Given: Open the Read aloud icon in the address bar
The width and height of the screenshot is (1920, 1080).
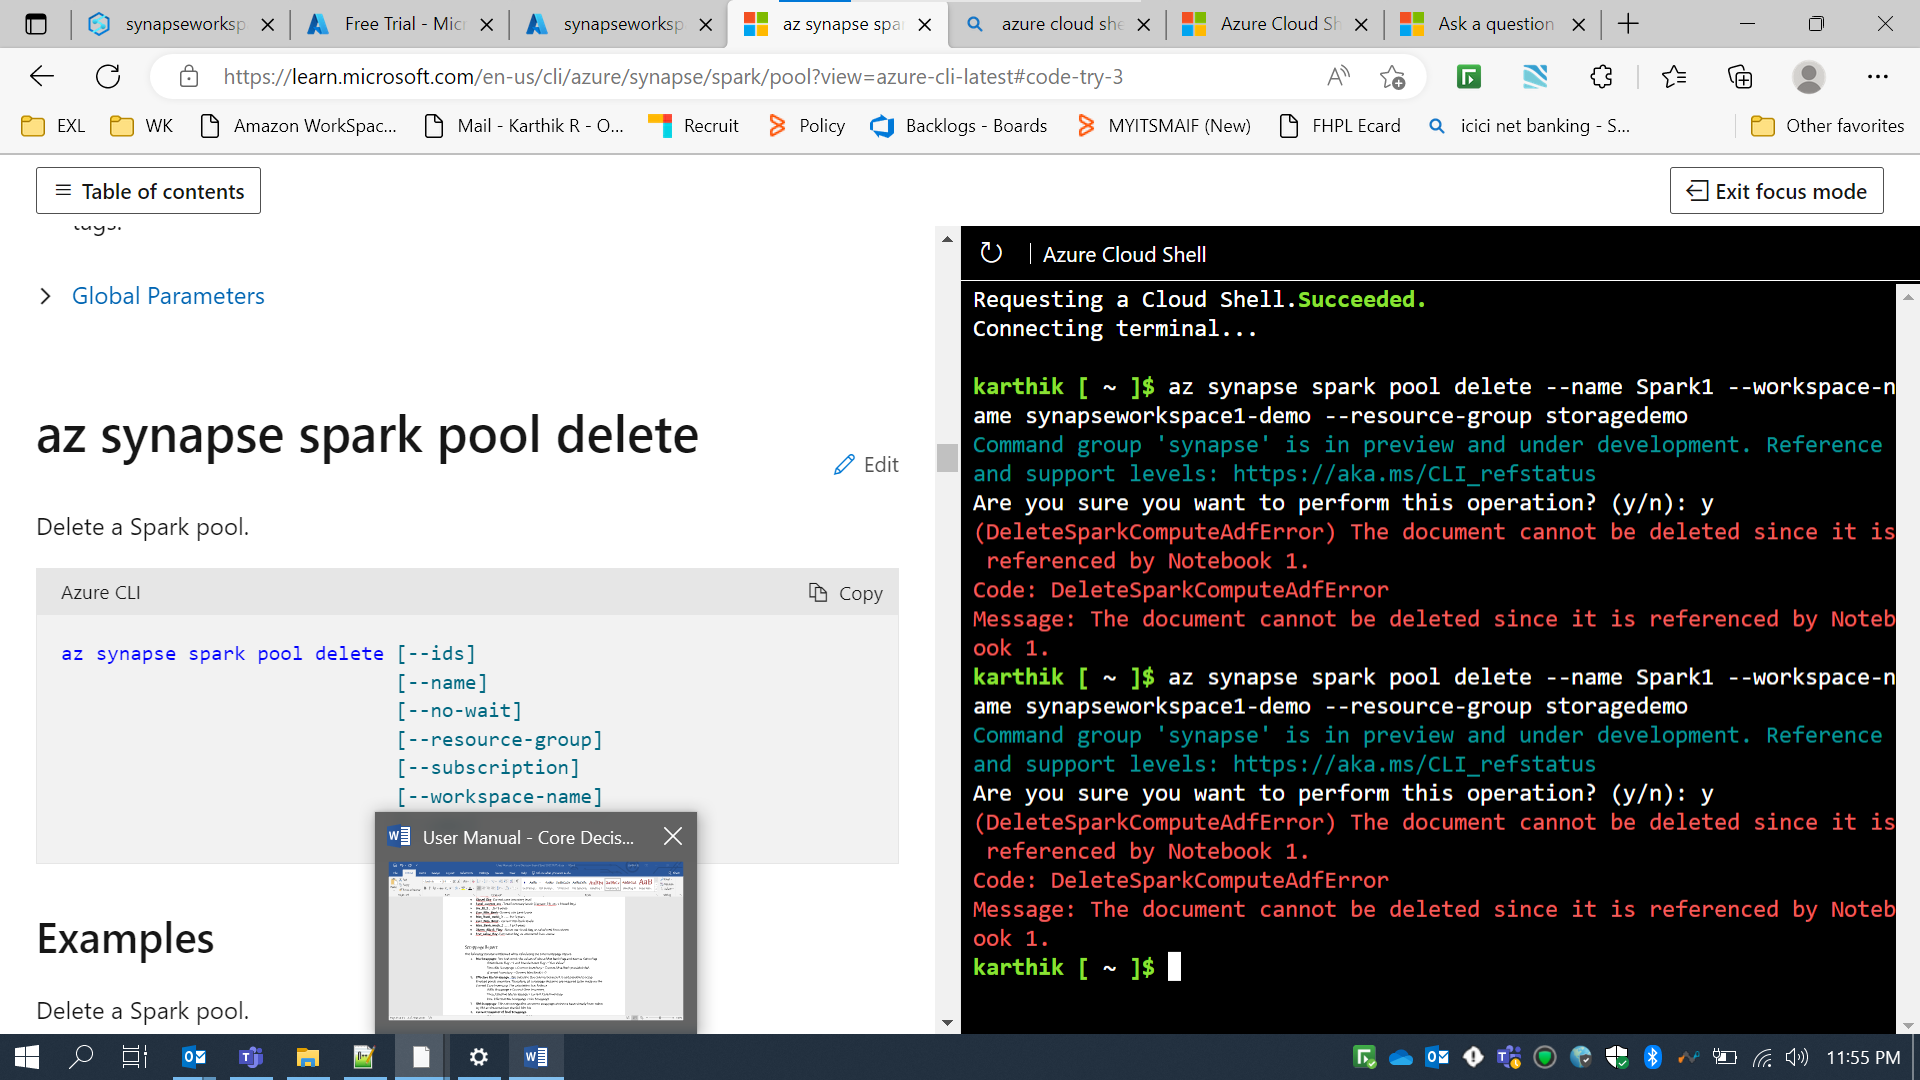Looking at the screenshot, I should [1338, 77].
